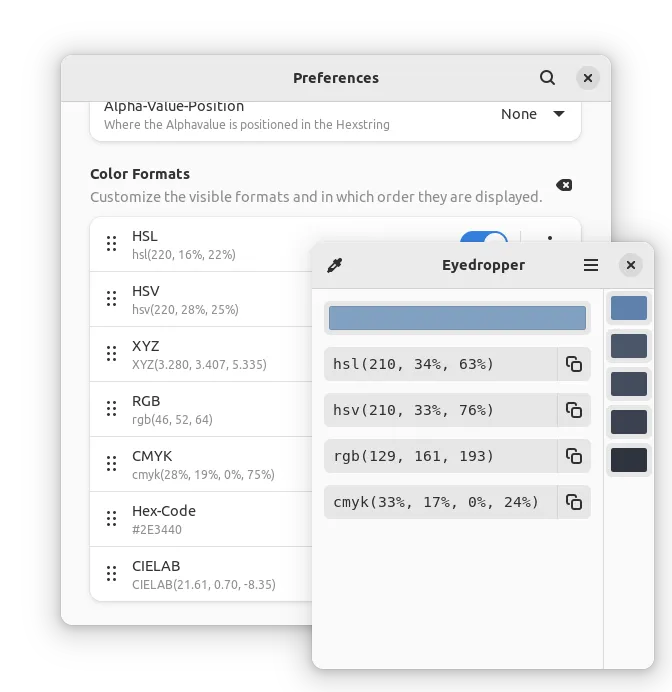Image resolution: width=672 pixels, height=692 pixels.
Task: Copy the cmyk value to clipboard
Action: click(574, 502)
